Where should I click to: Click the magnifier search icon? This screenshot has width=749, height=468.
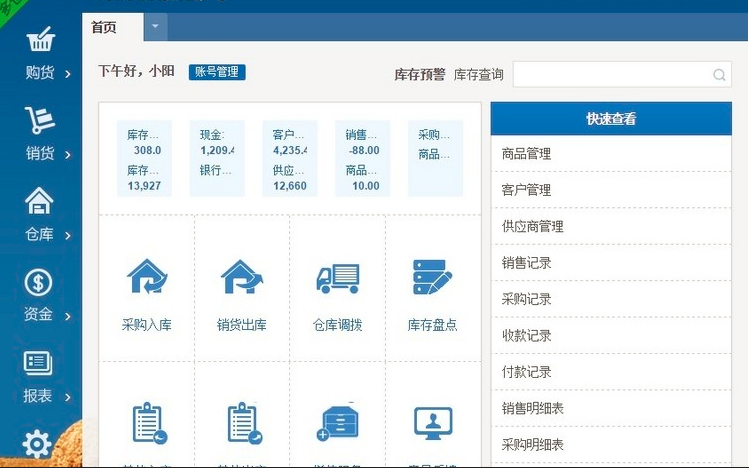coord(719,75)
